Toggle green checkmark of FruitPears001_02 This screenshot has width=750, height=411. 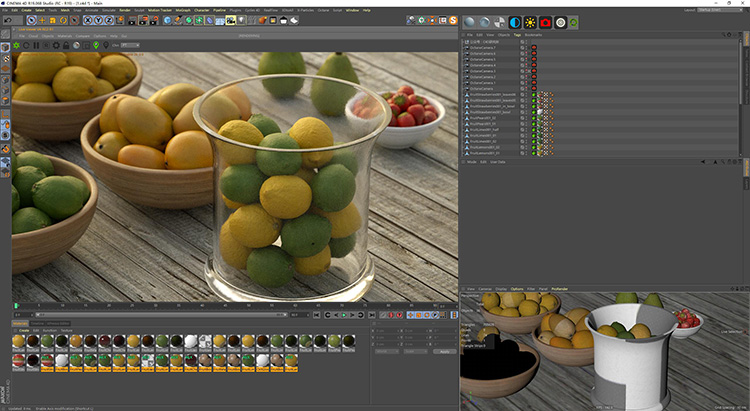tap(534, 118)
